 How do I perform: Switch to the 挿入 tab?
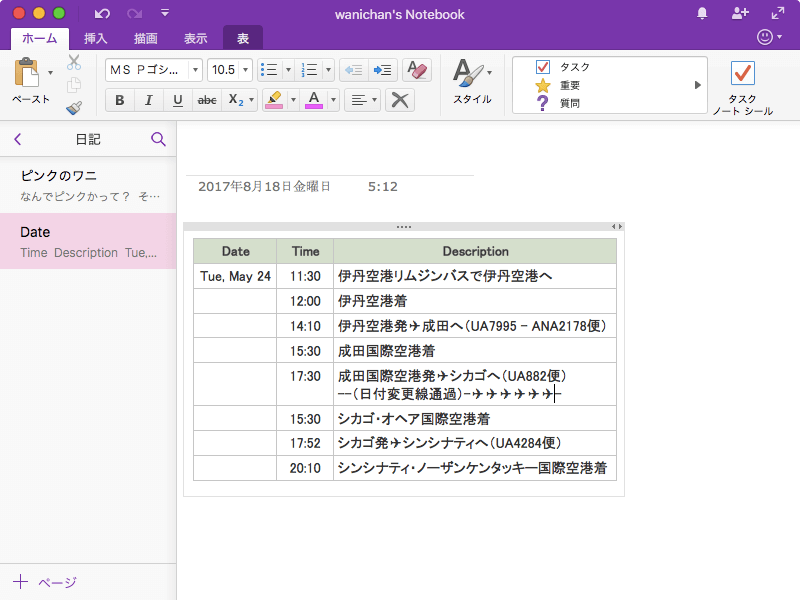point(96,39)
